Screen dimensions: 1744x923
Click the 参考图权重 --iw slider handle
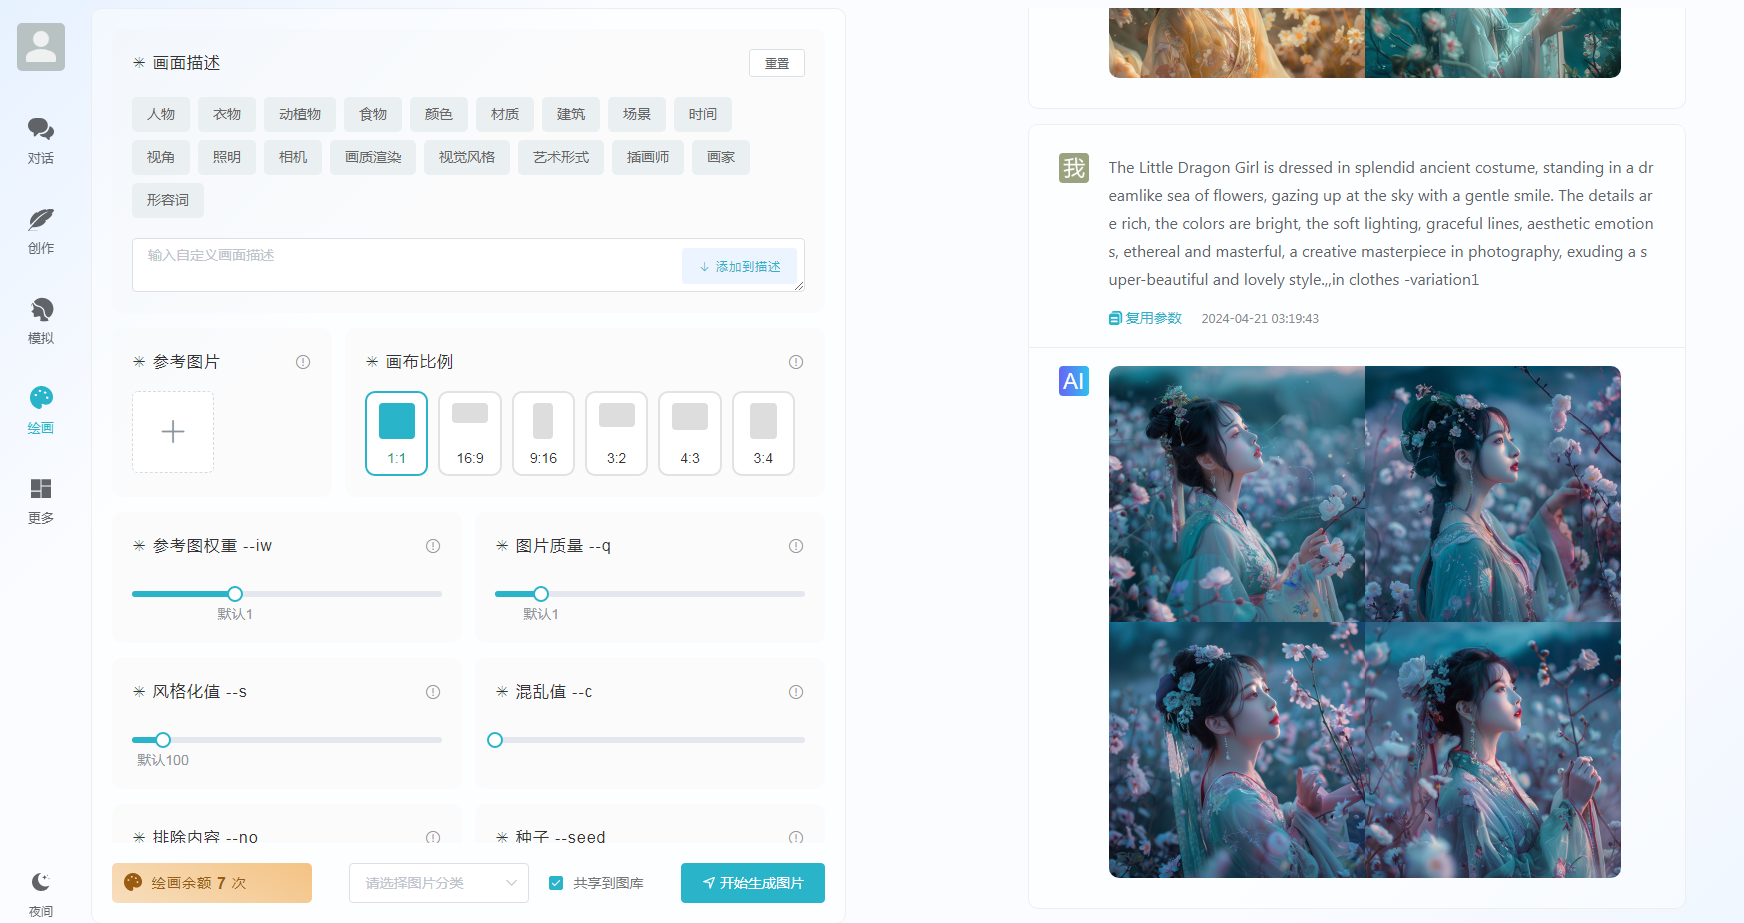235,594
